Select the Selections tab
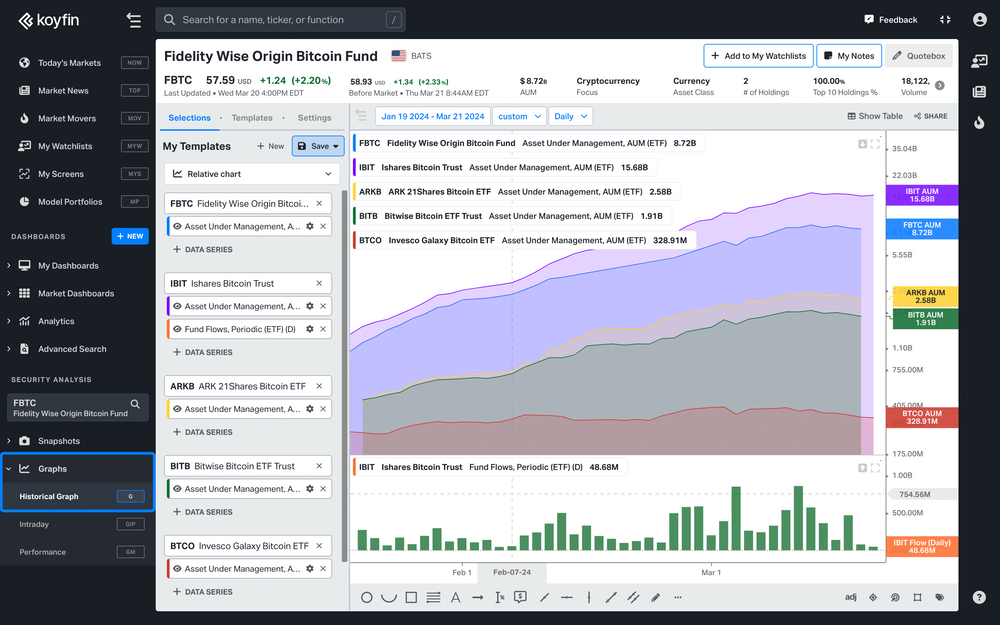 [189, 117]
